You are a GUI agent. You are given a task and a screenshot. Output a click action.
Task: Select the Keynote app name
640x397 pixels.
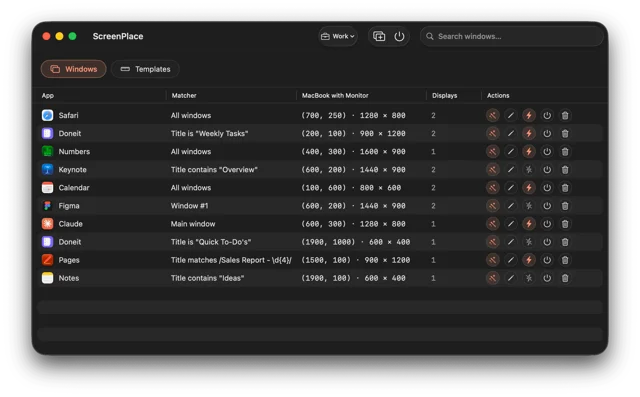pyautogui.click(x=72, y=170)
